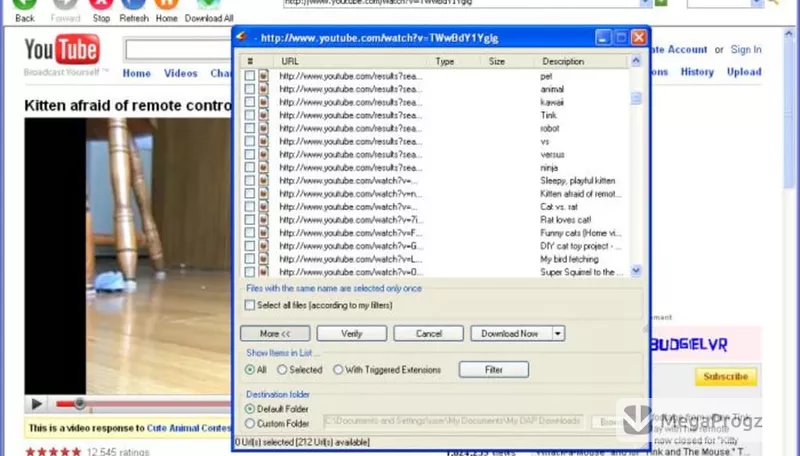Click the YouTube search input field

(178, 50)
